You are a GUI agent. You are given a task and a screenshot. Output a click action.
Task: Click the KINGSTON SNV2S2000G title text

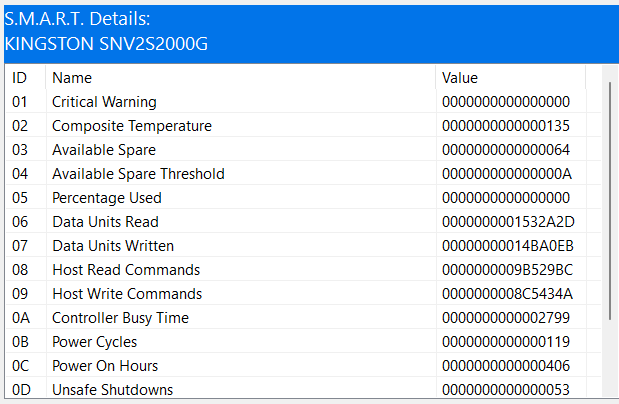pyautogui.click(x=106, y=44)
